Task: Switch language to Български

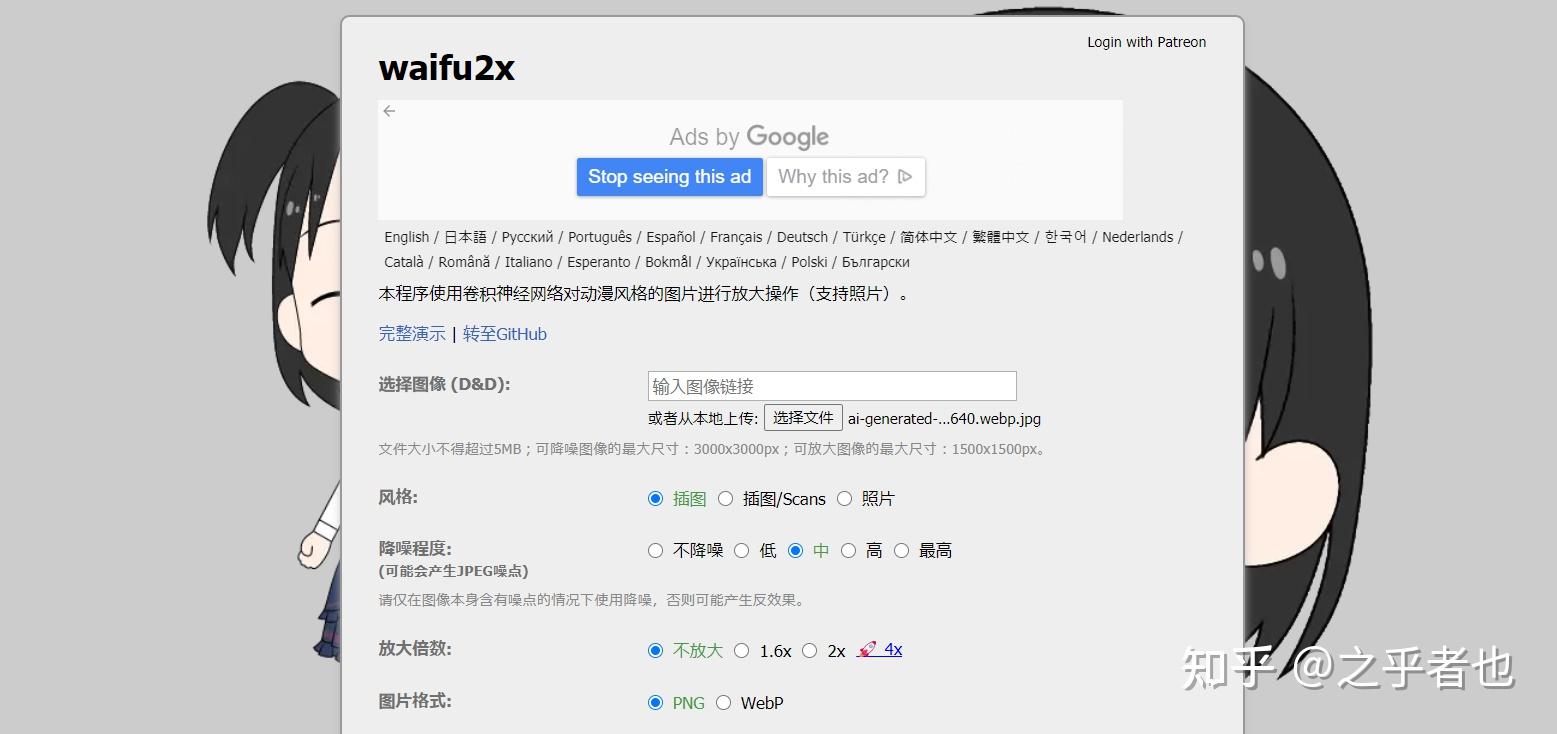Action: coord(876,262)
